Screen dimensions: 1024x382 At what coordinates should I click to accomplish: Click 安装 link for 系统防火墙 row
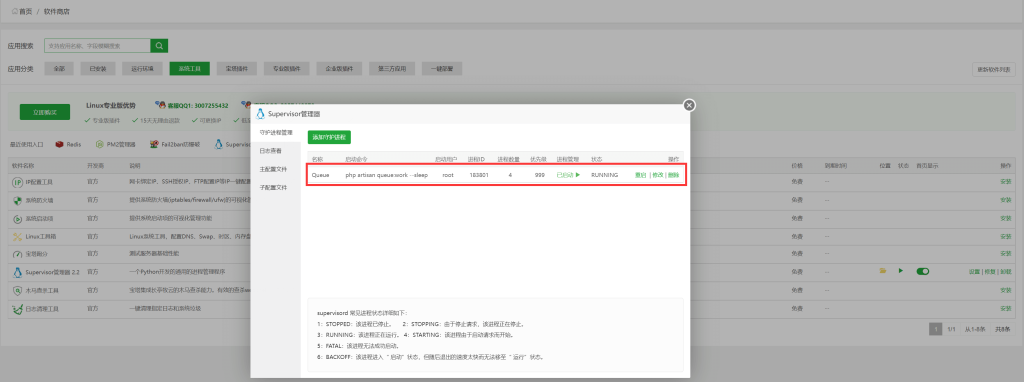click(x=1006, y=200)
